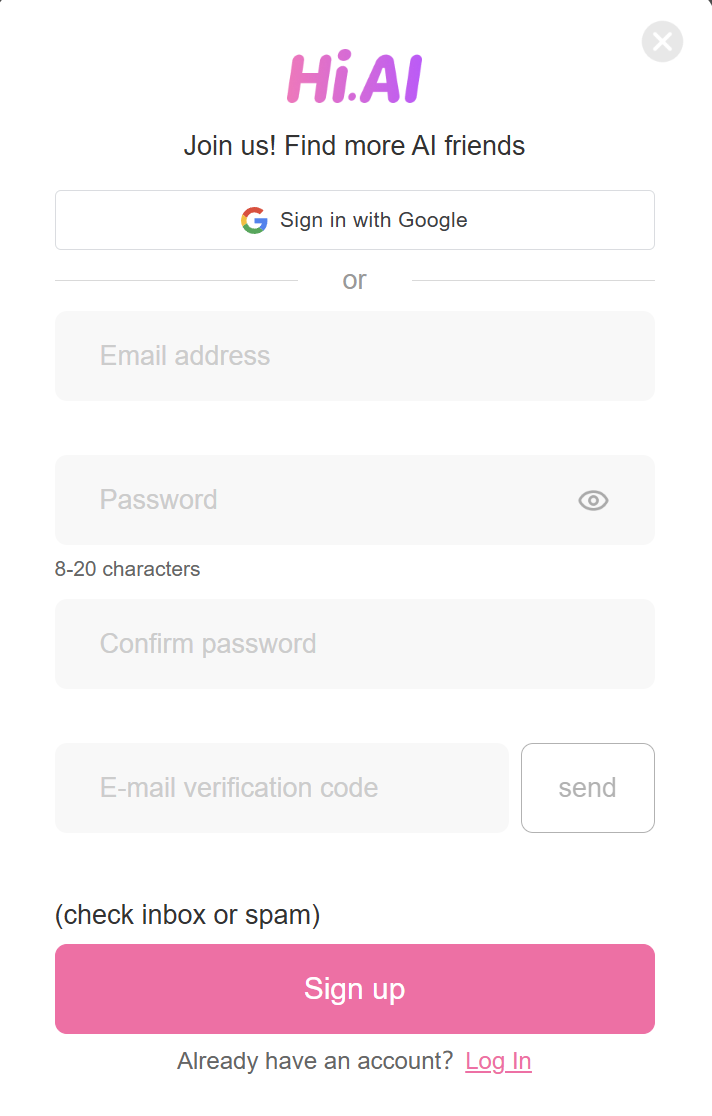The height and width of the screenshot is (1116, 712).
Task: Click the 'Sign in with Google' label text
Action: (x=374, y=221)
